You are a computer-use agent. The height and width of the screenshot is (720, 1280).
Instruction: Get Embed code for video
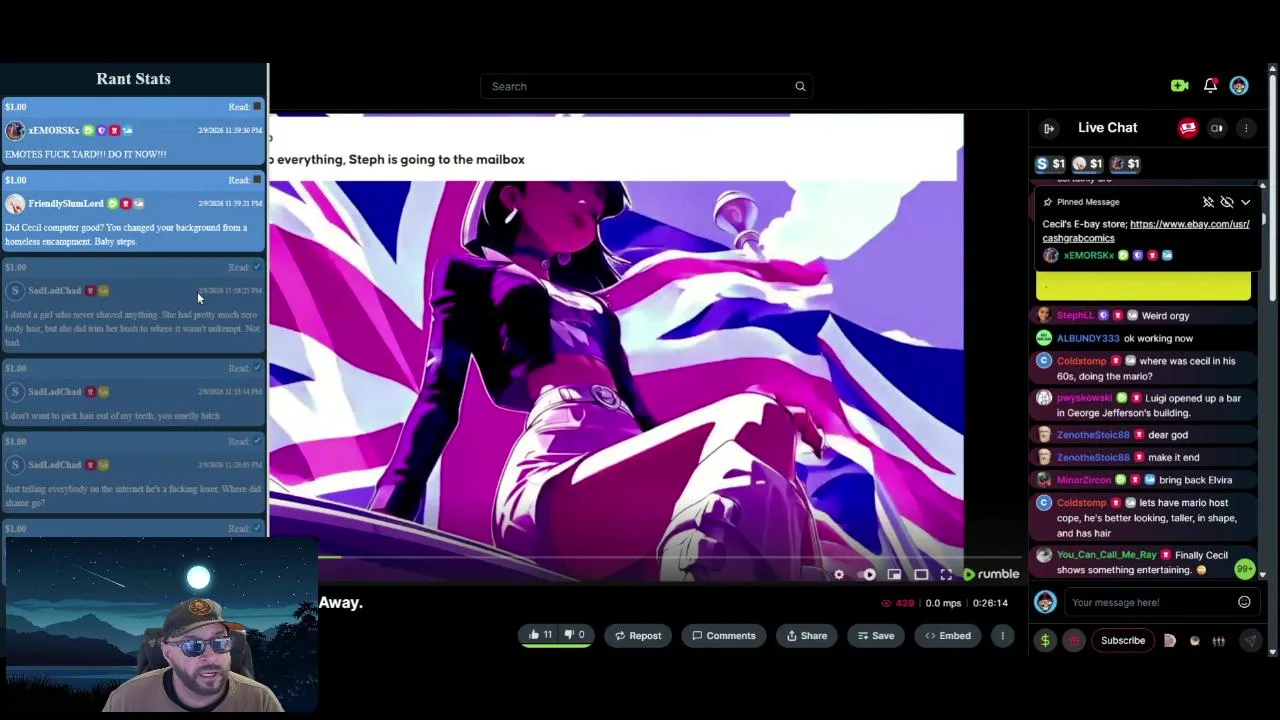pyautogui.click(x=947, y=636)
